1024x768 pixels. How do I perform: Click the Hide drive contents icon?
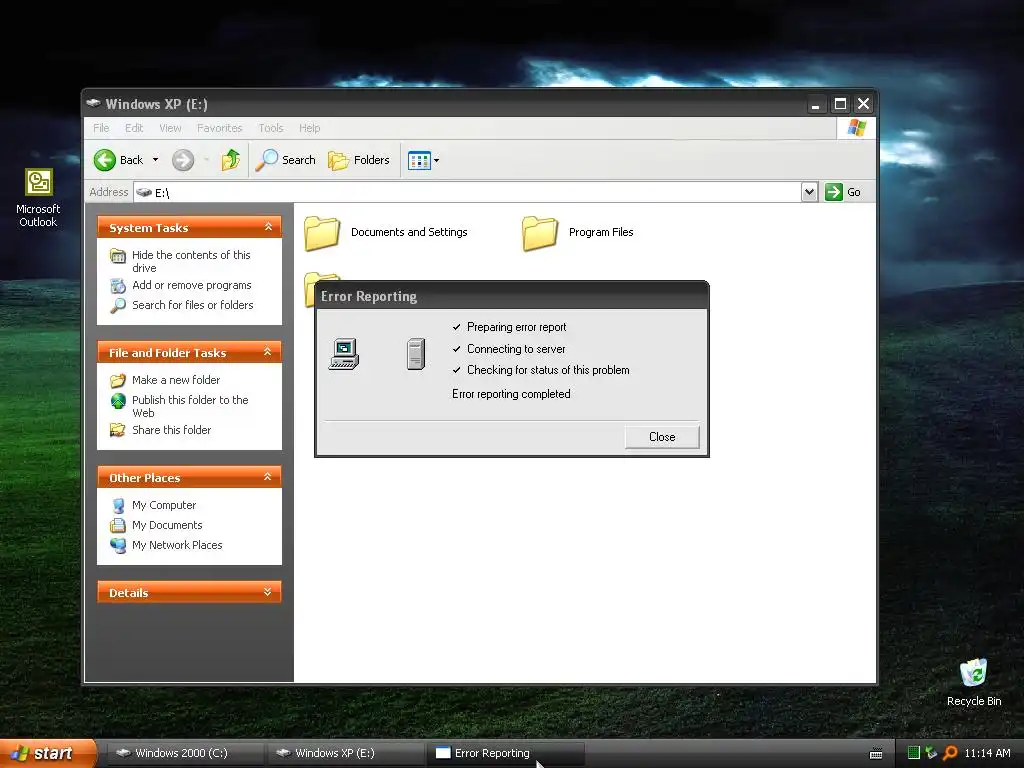click(x=118, y=256)
